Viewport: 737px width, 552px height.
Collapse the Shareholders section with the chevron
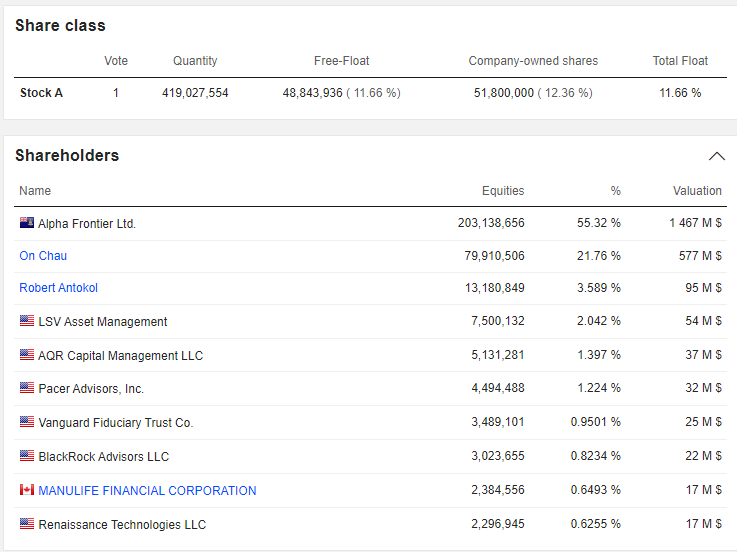[x=716, y=156]
